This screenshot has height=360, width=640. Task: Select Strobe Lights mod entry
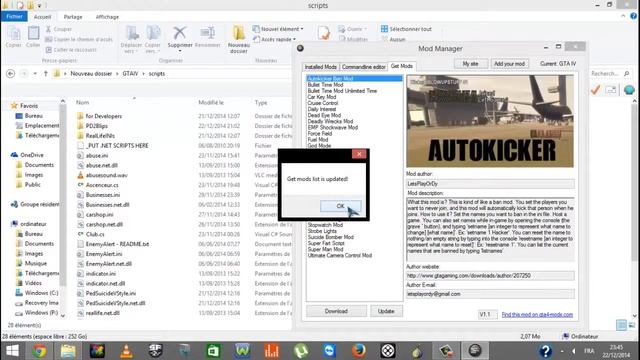tap(322, 231)
